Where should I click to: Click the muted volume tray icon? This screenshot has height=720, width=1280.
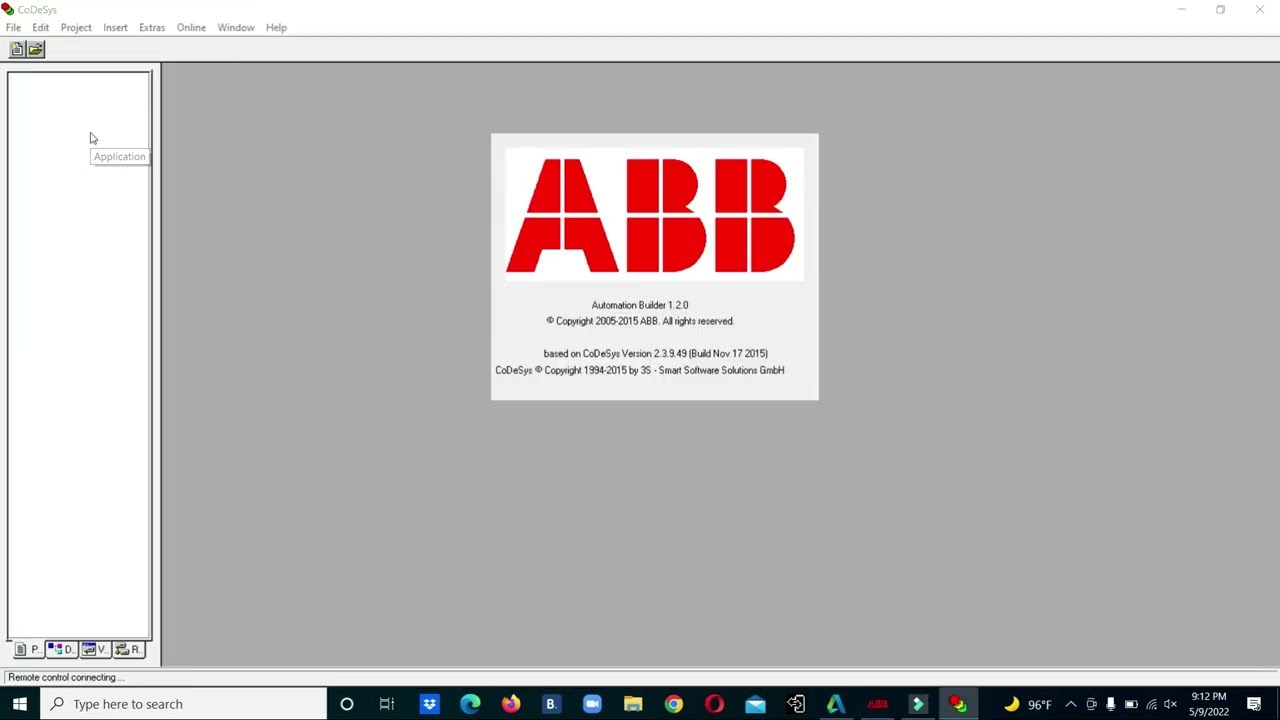point(1171,704)
